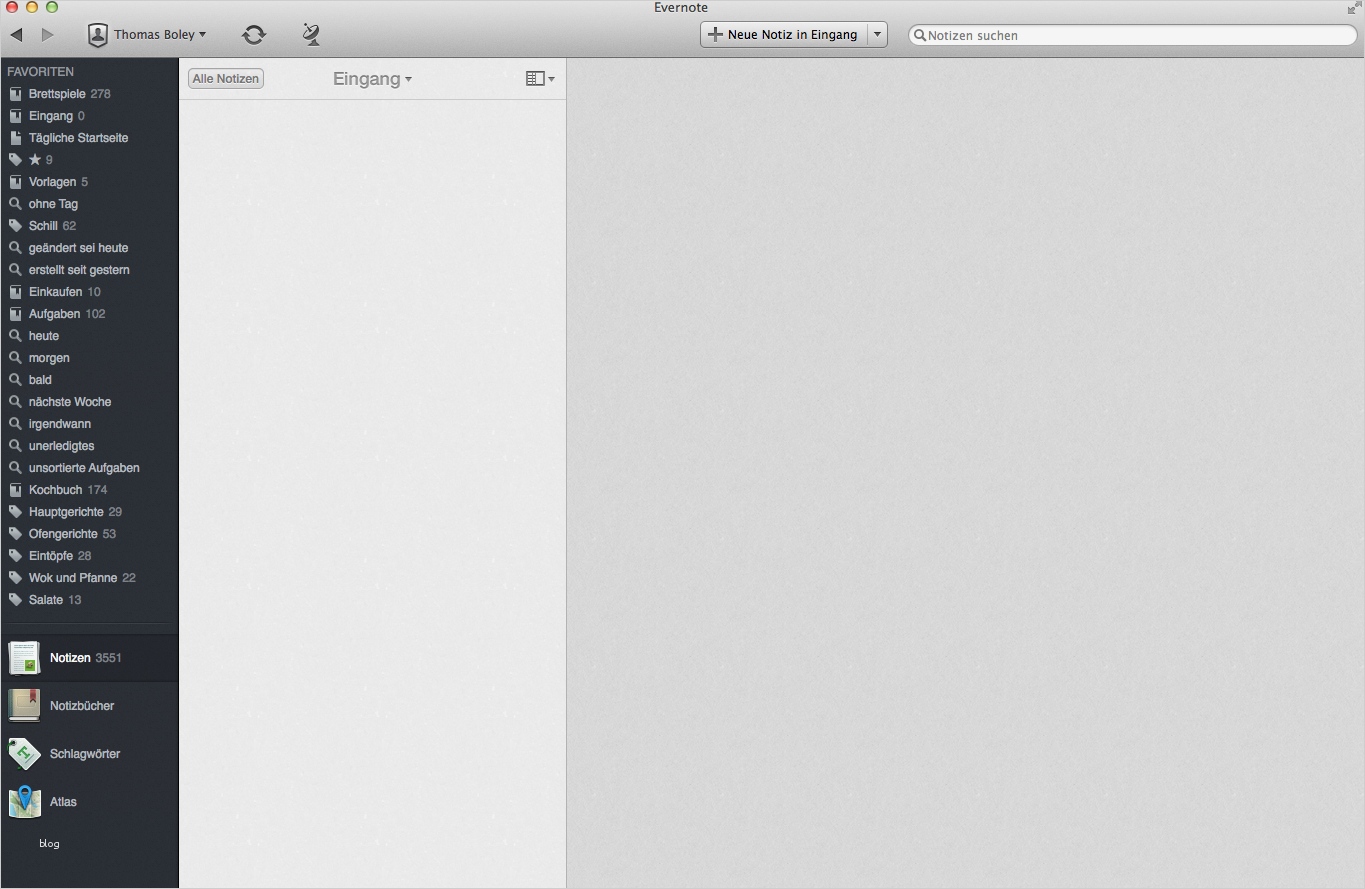
Task: Click the notebook icon beside Kochbuch
Action: (x=15, y=490)
